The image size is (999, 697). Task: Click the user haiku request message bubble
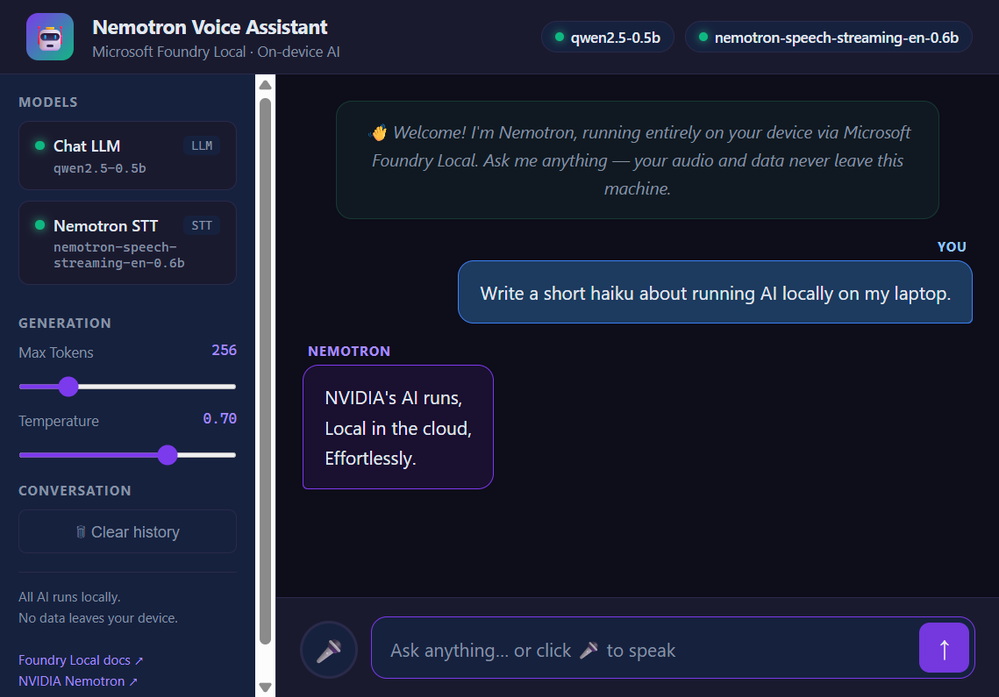tap(715, 292)
